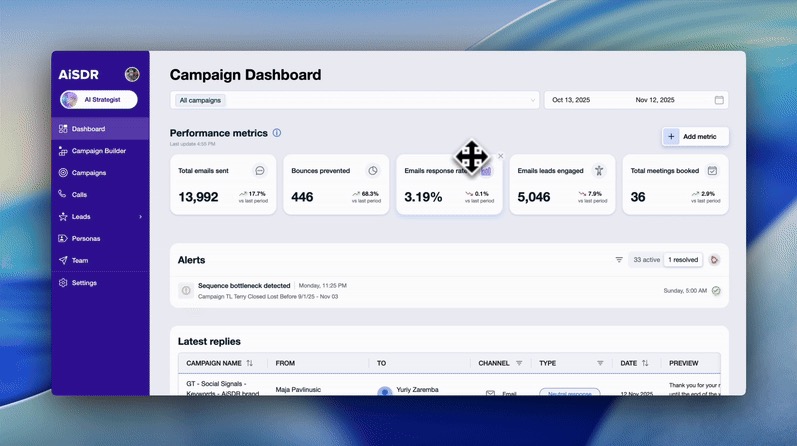Open the date range calendar icon

719,100
